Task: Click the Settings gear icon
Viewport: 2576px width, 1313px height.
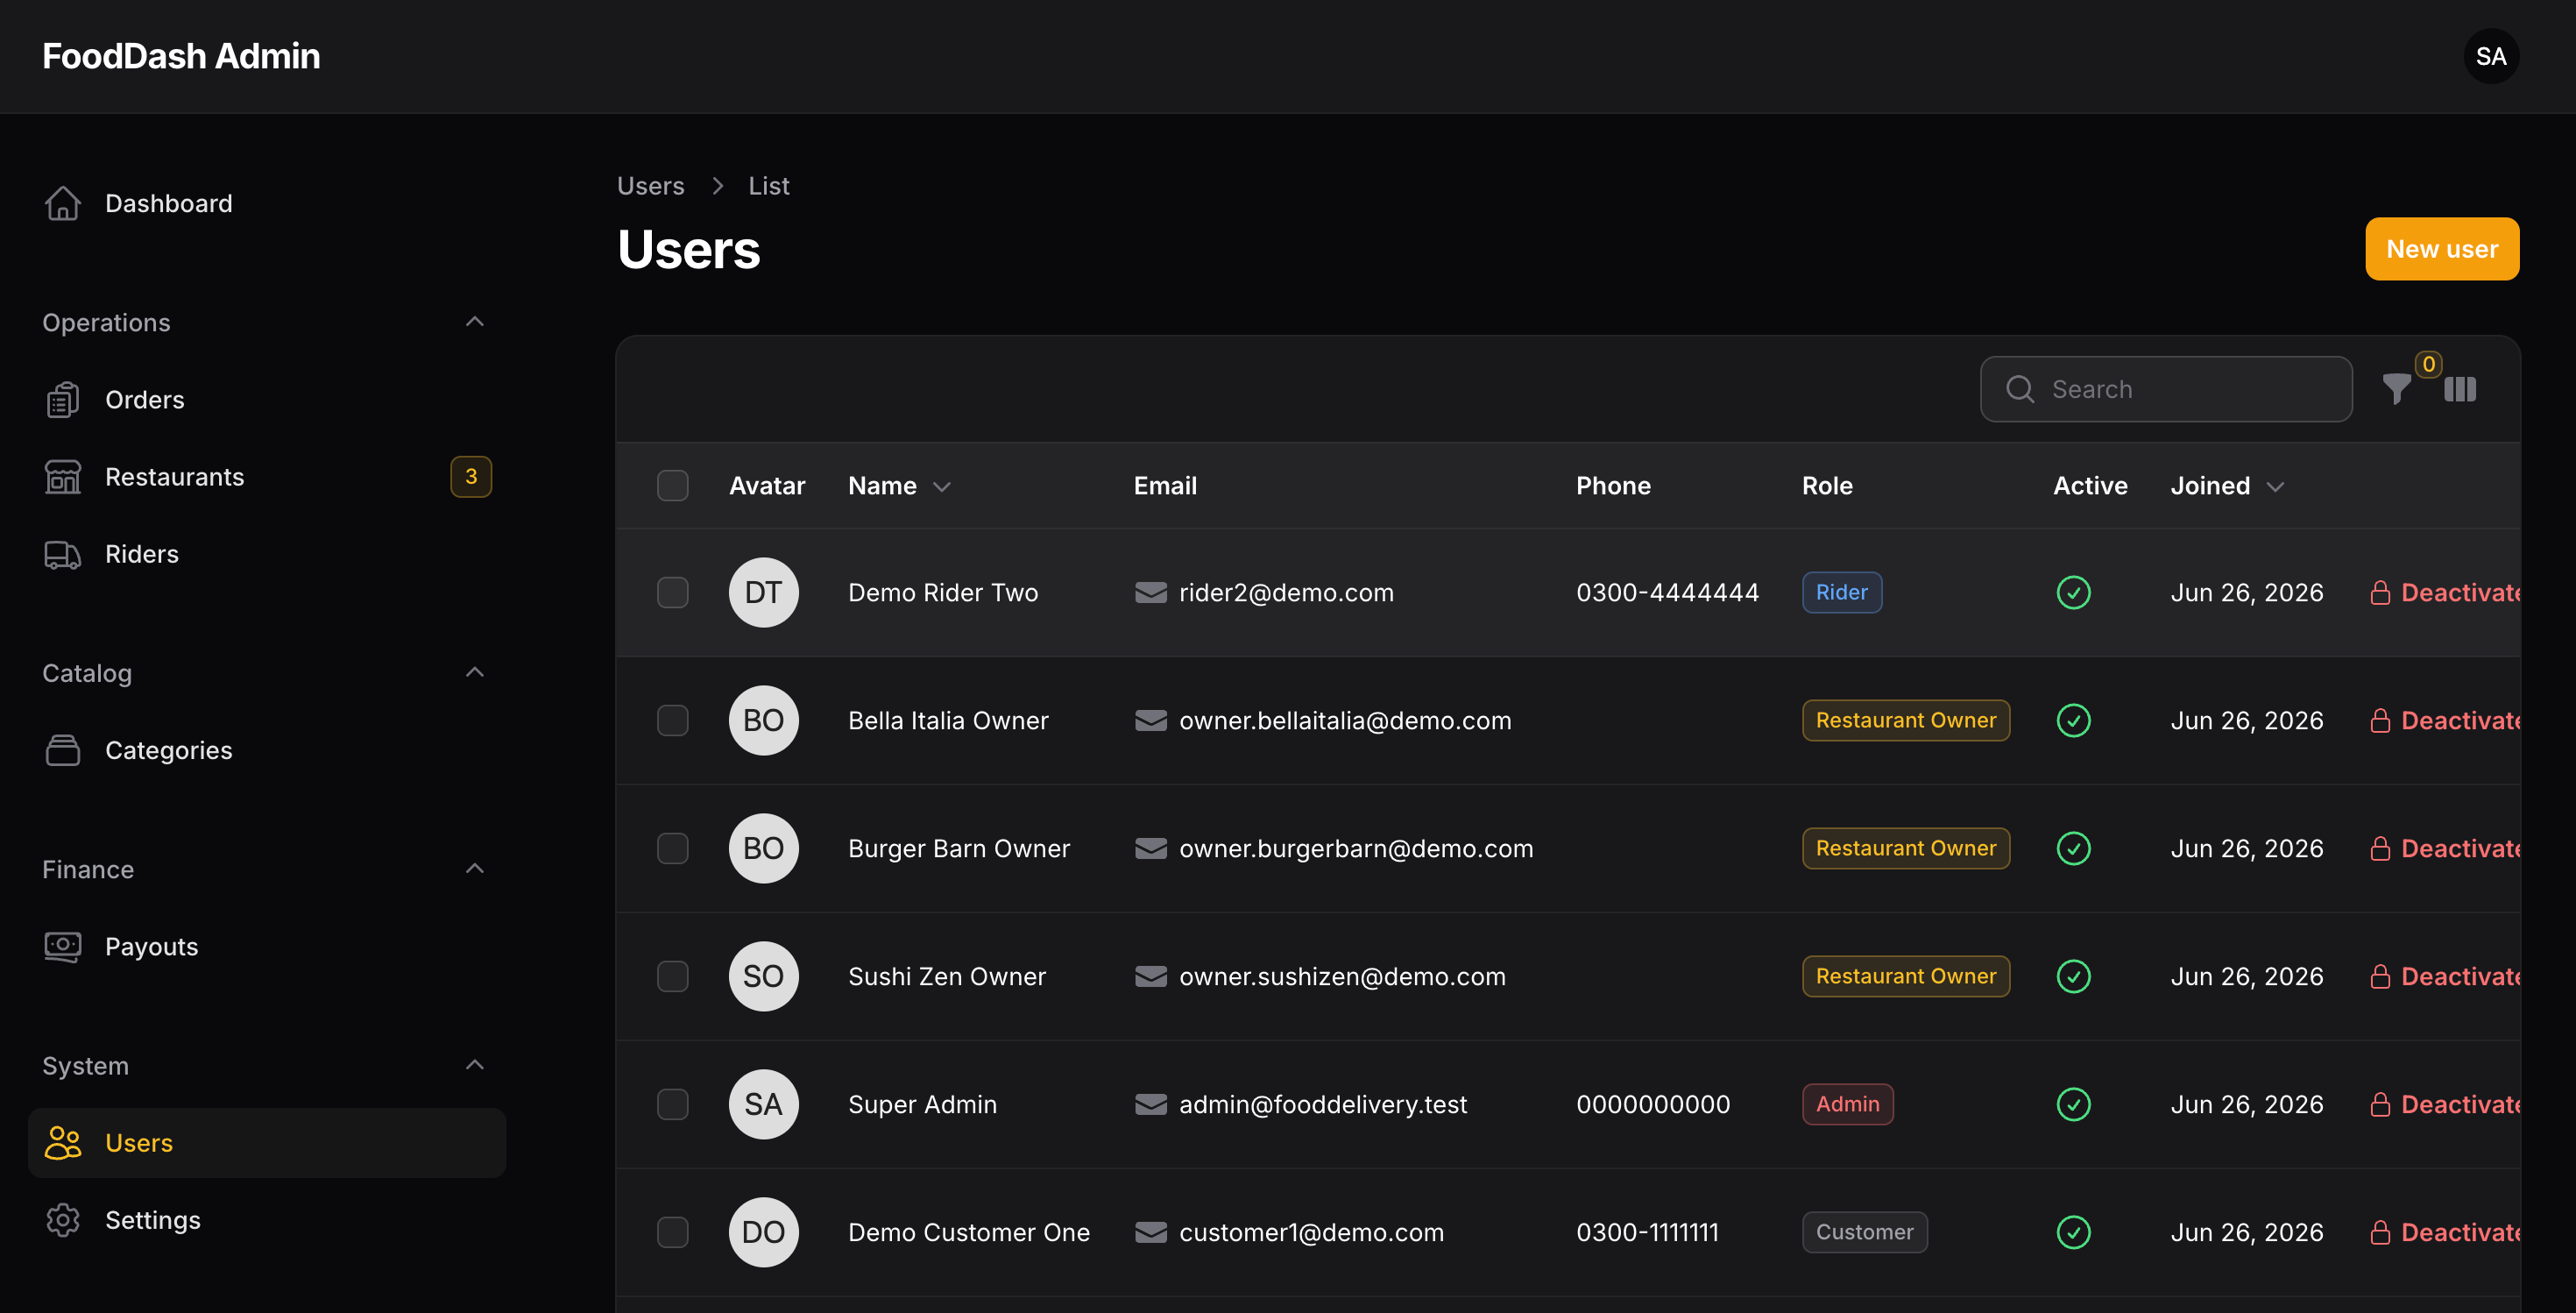Action: (x=63, y=1220)
